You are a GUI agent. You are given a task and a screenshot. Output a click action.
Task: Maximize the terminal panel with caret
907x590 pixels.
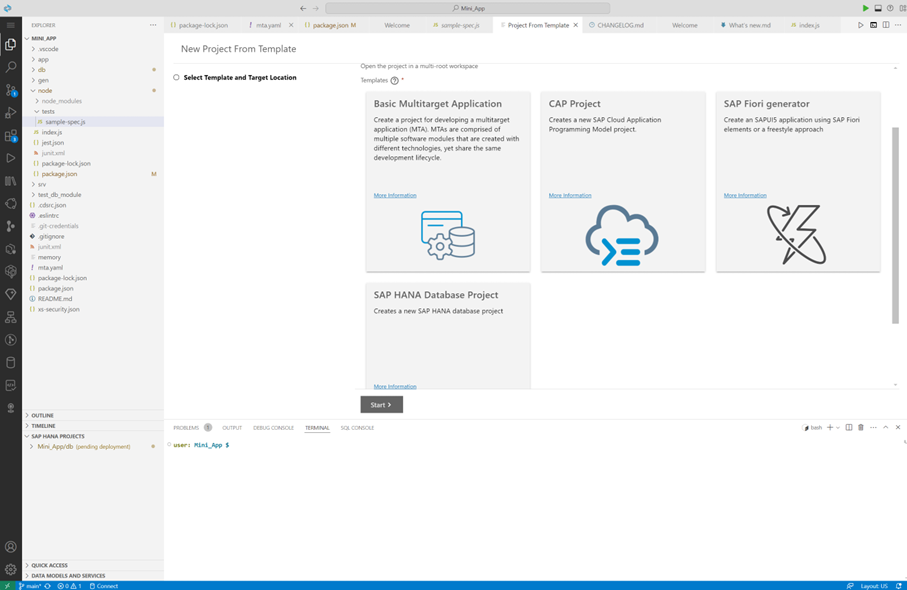click(x=886, y=427)
